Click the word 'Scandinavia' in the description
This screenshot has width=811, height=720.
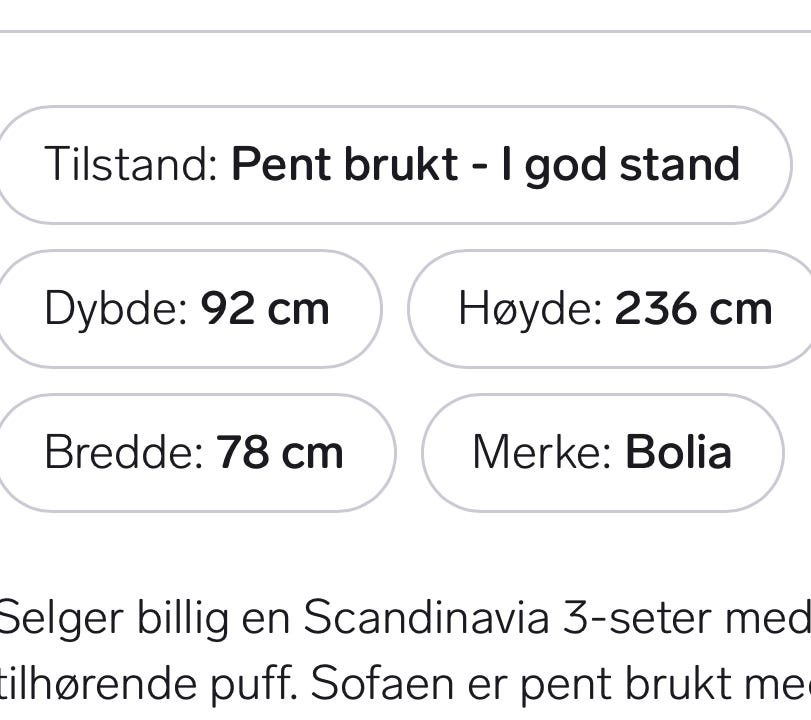[x=426, y=619]
